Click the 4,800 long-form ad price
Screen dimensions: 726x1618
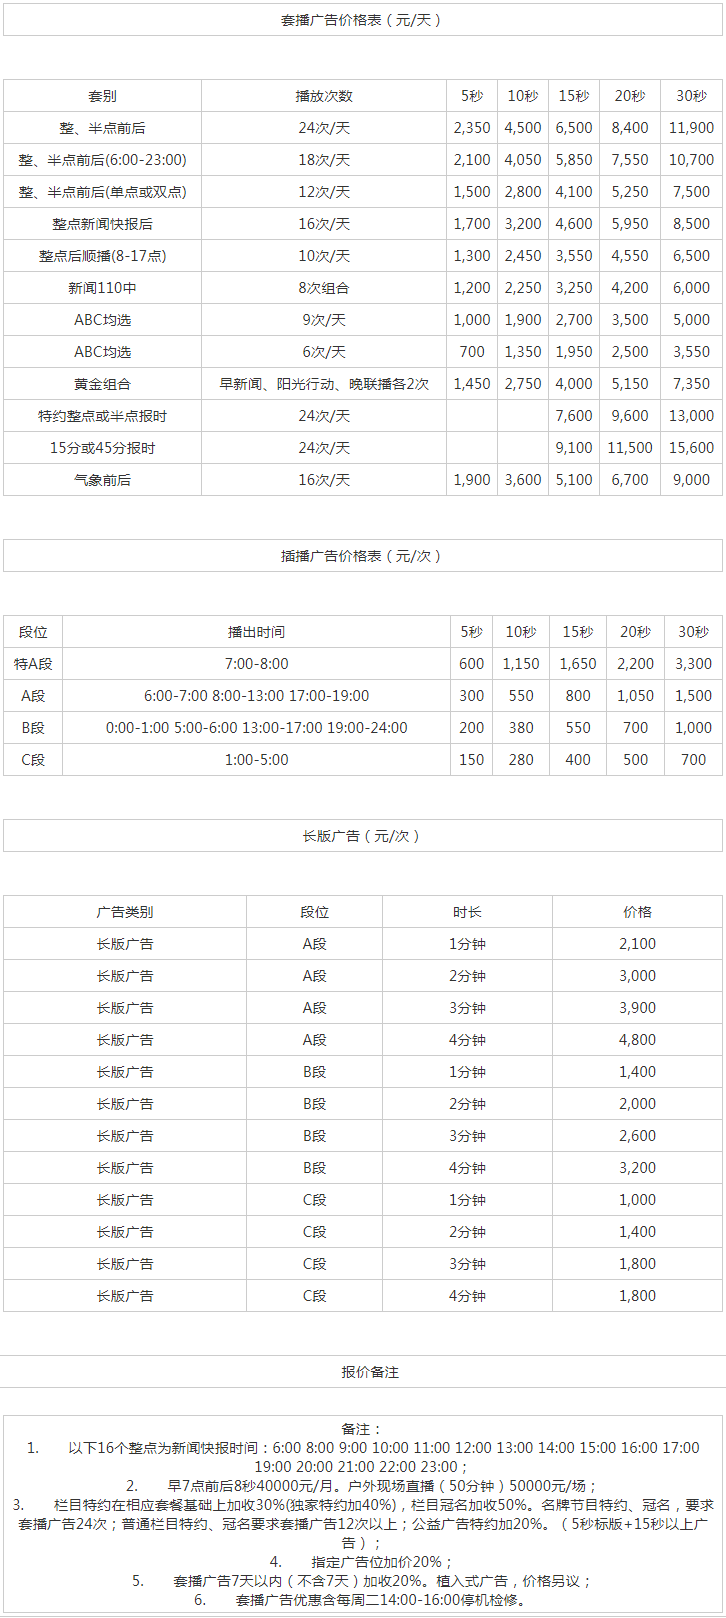(x=637, y=1040)
